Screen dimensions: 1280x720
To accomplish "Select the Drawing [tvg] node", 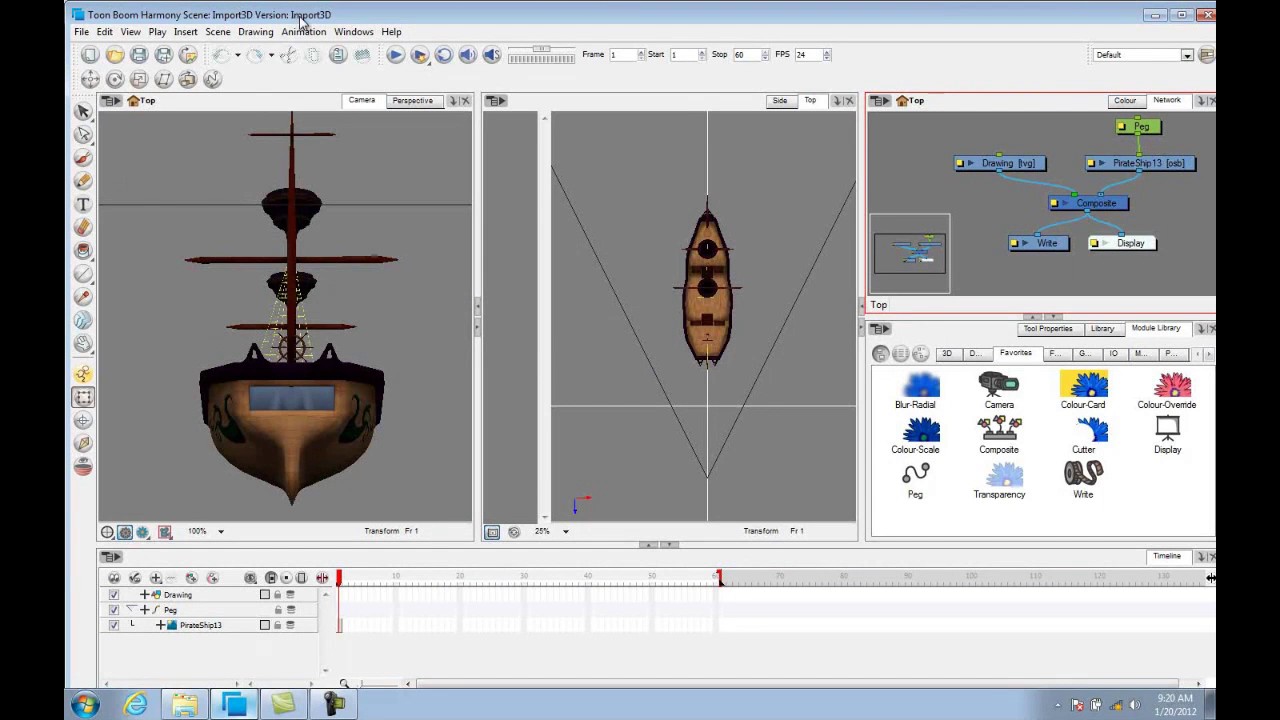I will point(1000,163).
